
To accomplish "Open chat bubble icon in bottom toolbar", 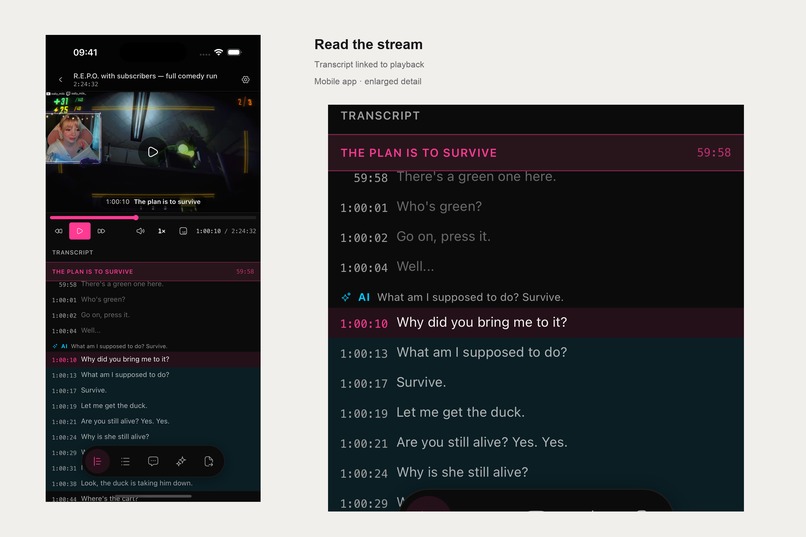I will pos(153,461).
